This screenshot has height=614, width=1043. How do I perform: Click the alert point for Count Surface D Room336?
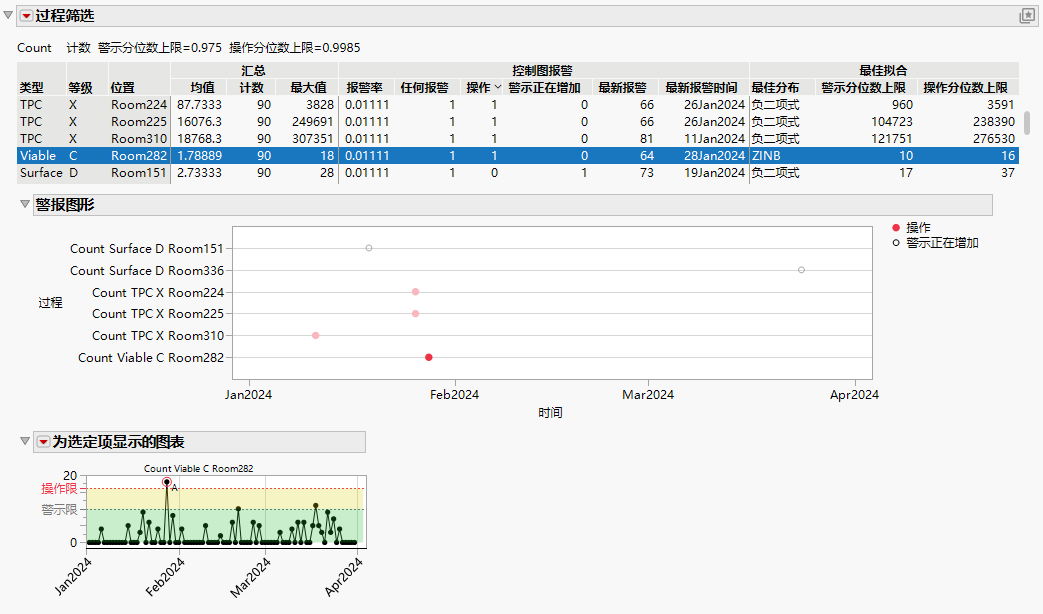tap(802, 270)
